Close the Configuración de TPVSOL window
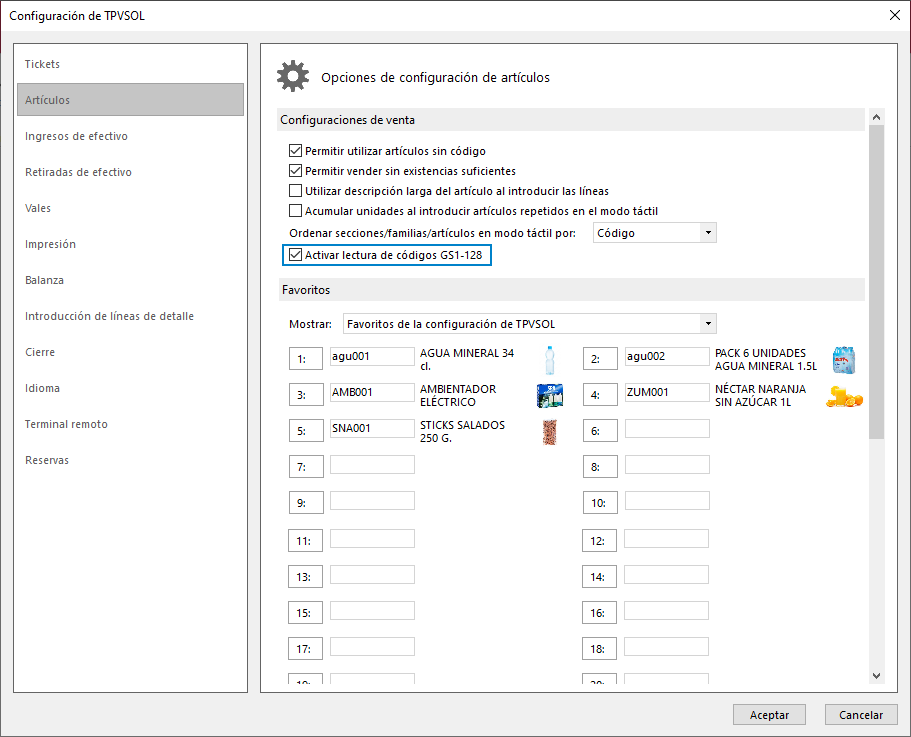This screenshot has width=911, height=737. click(x=895, y=15)
